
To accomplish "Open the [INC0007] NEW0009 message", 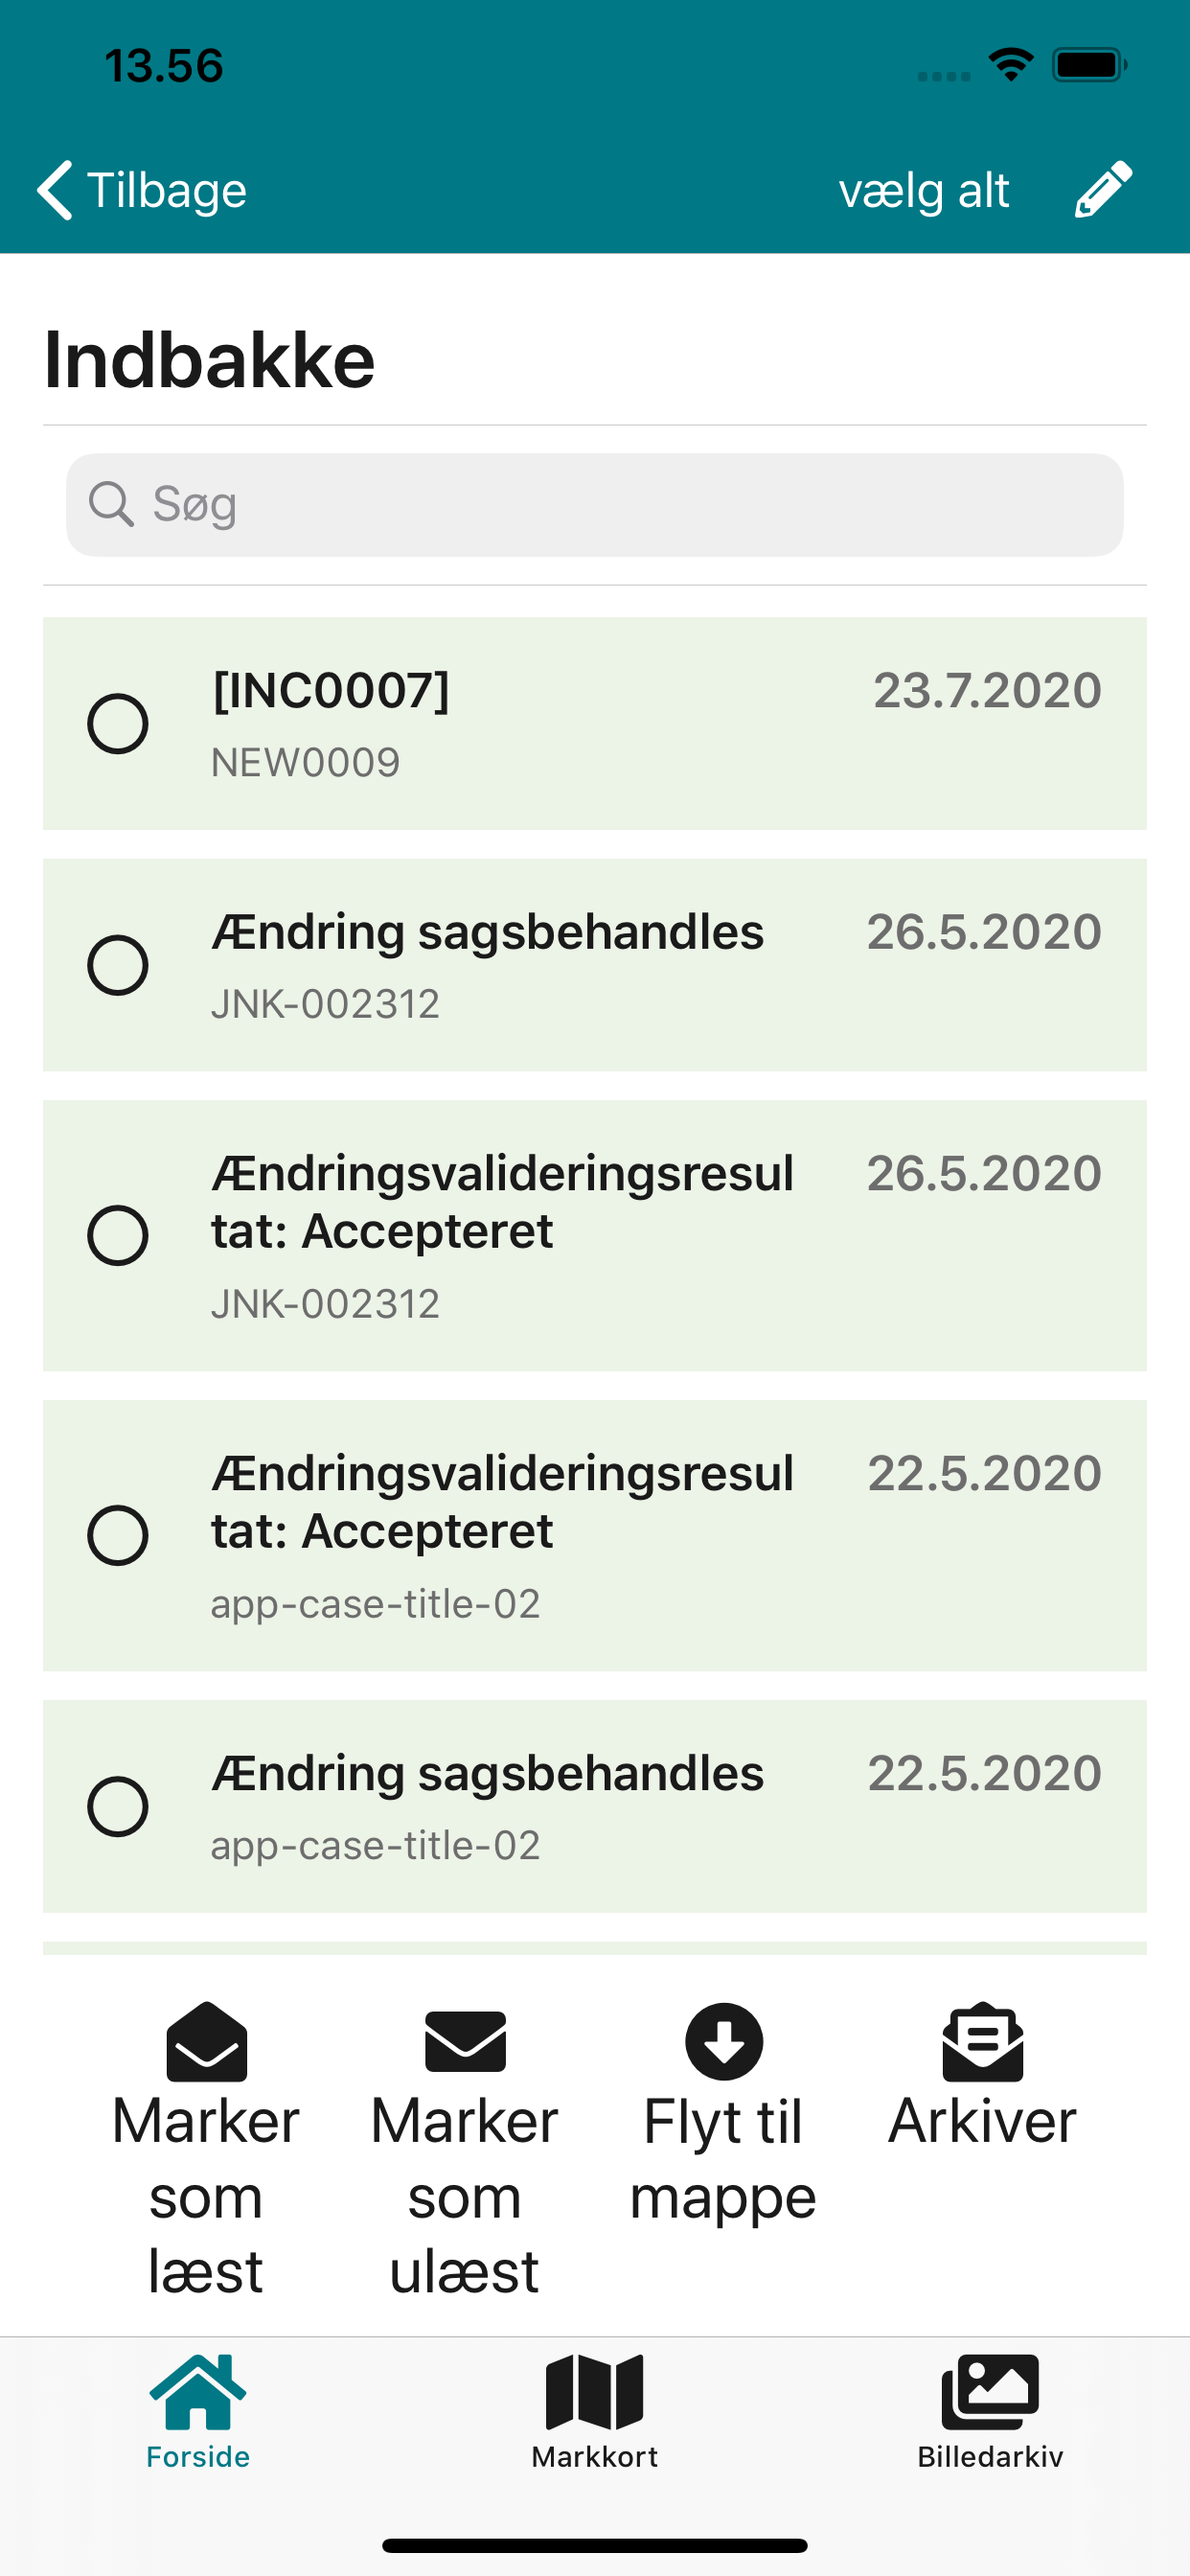I will point(595,723).
